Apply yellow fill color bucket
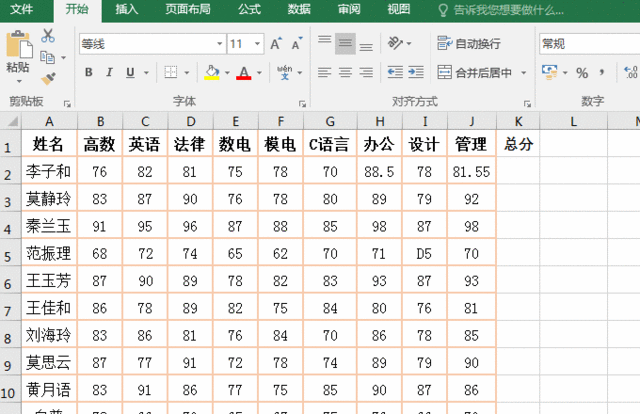Screen dimensions: 640x414 212,73
